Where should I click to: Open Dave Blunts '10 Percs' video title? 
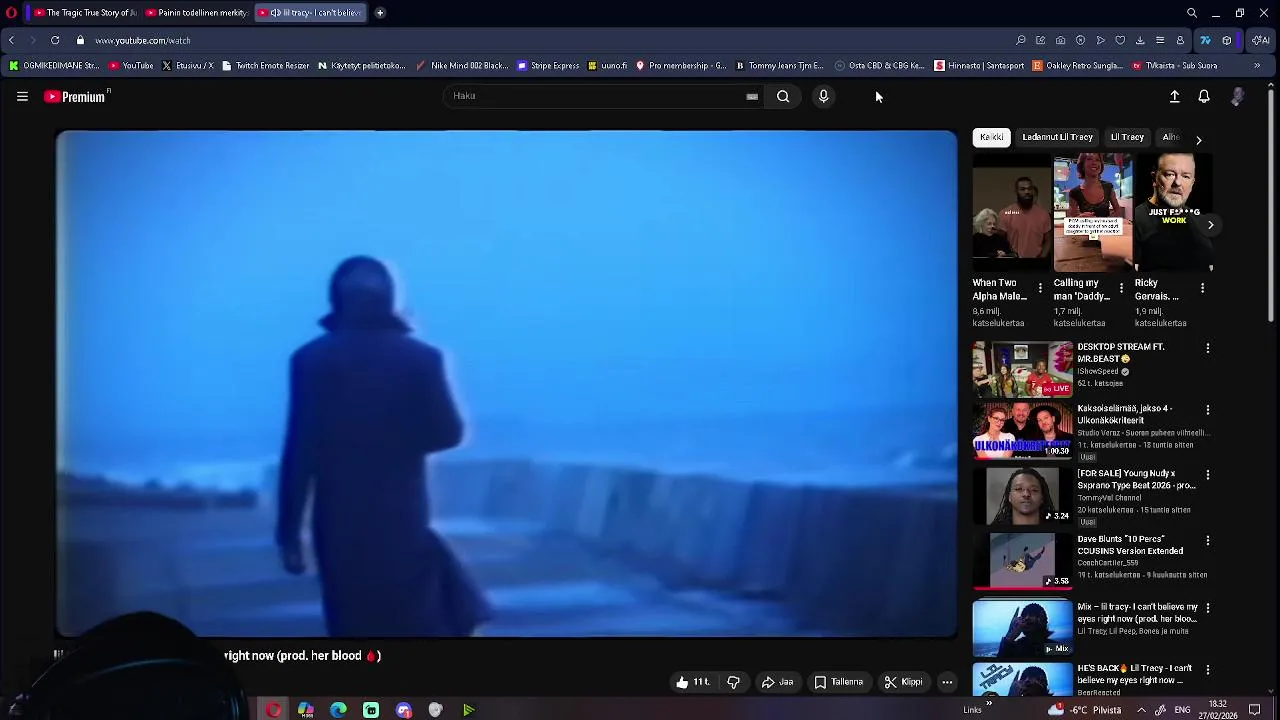[x=1130, y=545]
